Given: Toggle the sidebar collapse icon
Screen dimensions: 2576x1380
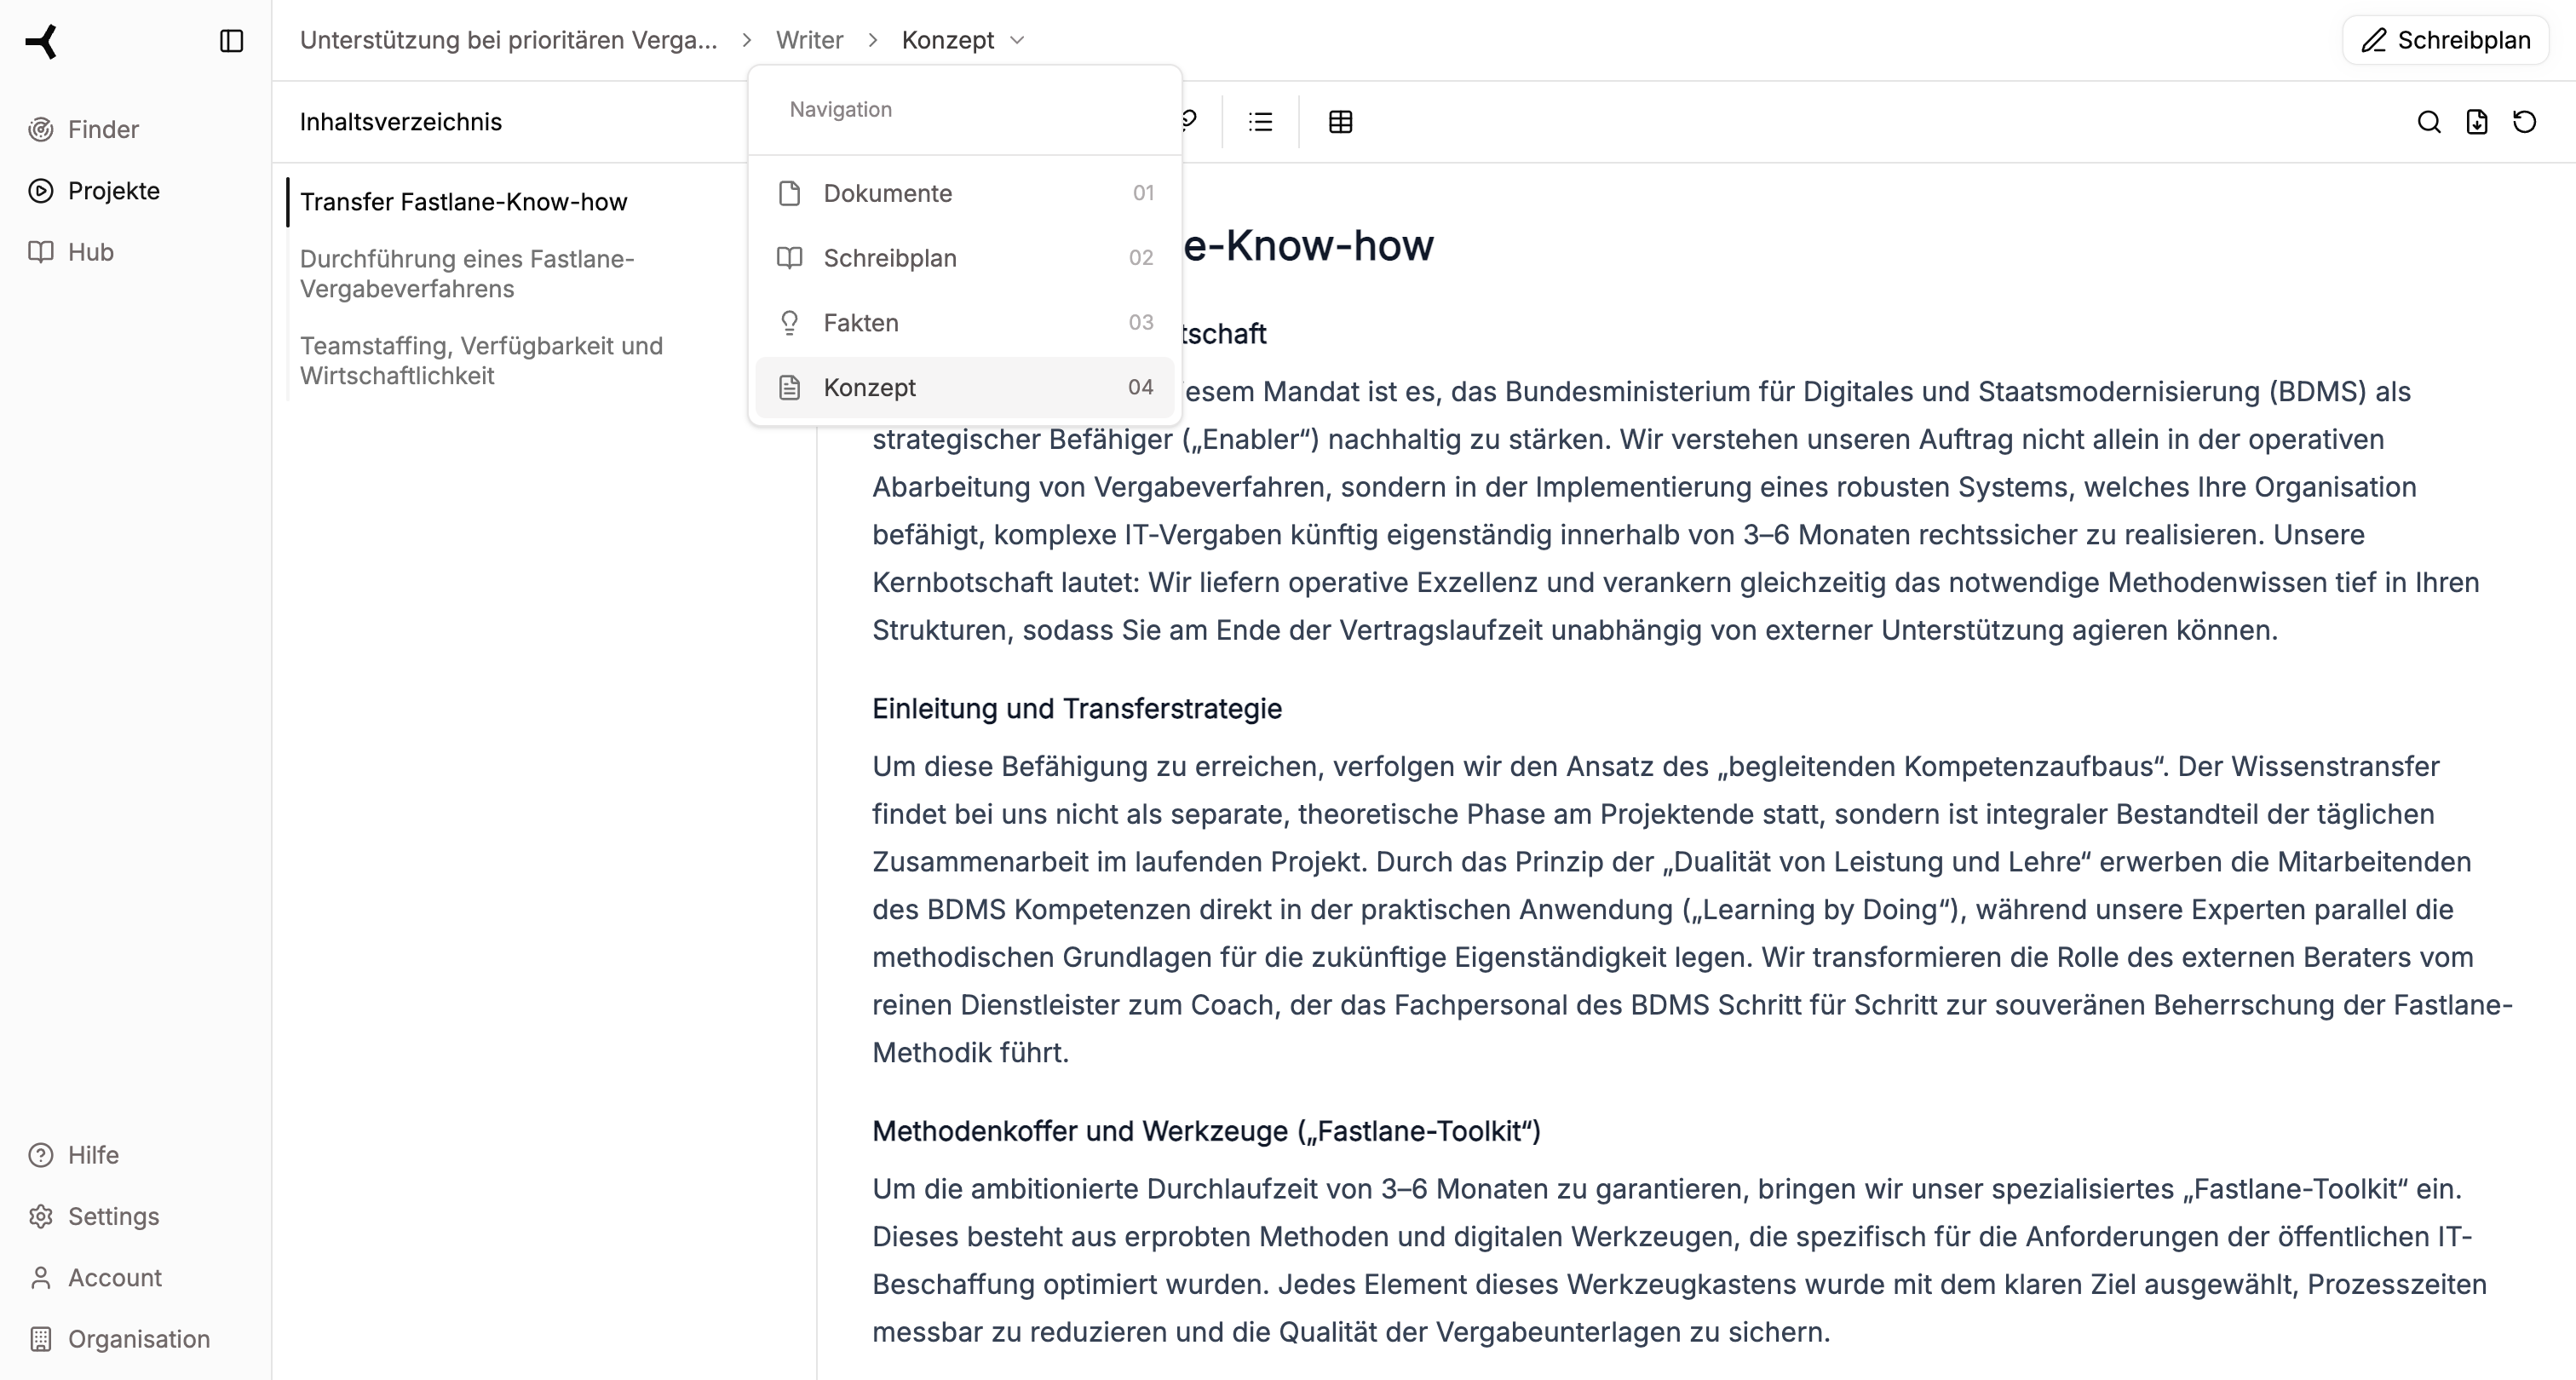Looking at the screenshot, I should [x=231, y=41].
